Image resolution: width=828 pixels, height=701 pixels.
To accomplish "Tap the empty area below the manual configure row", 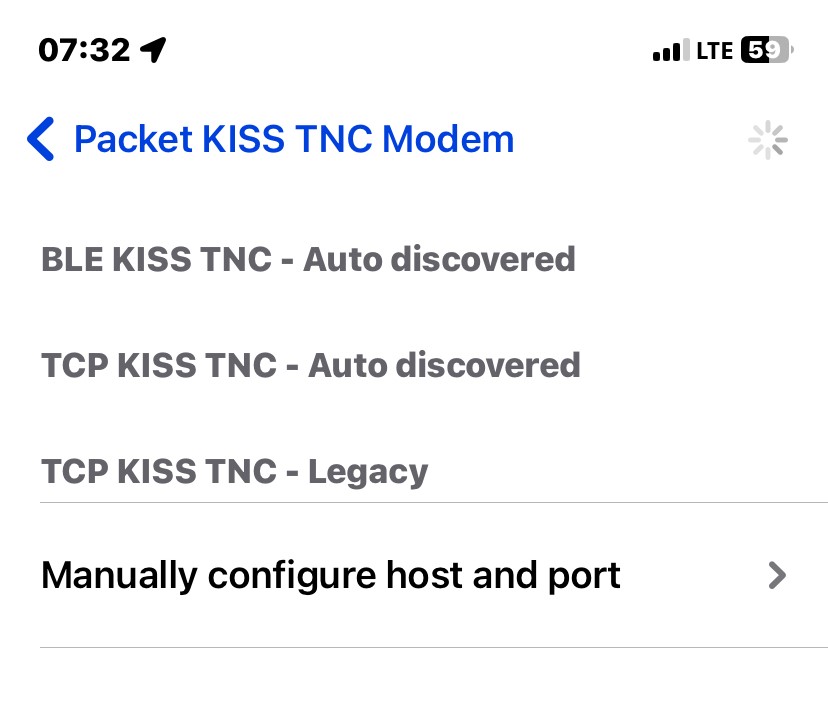I will point(414,675).
